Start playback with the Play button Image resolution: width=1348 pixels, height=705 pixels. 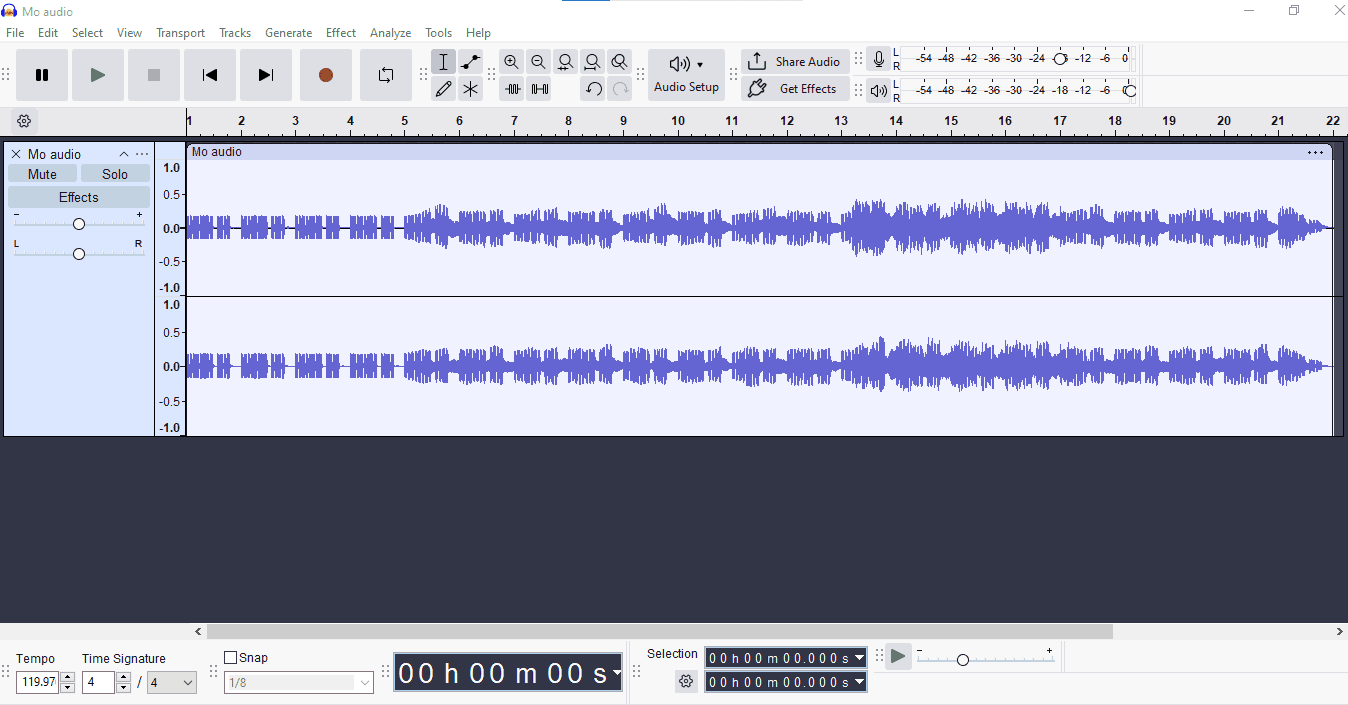(98, 75)
